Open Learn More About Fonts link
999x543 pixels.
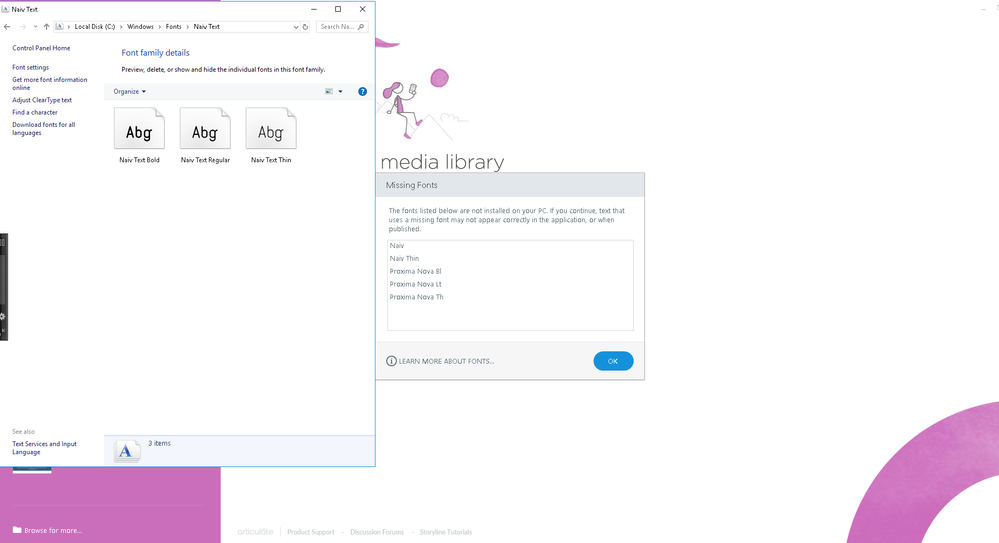pos(446,361)
